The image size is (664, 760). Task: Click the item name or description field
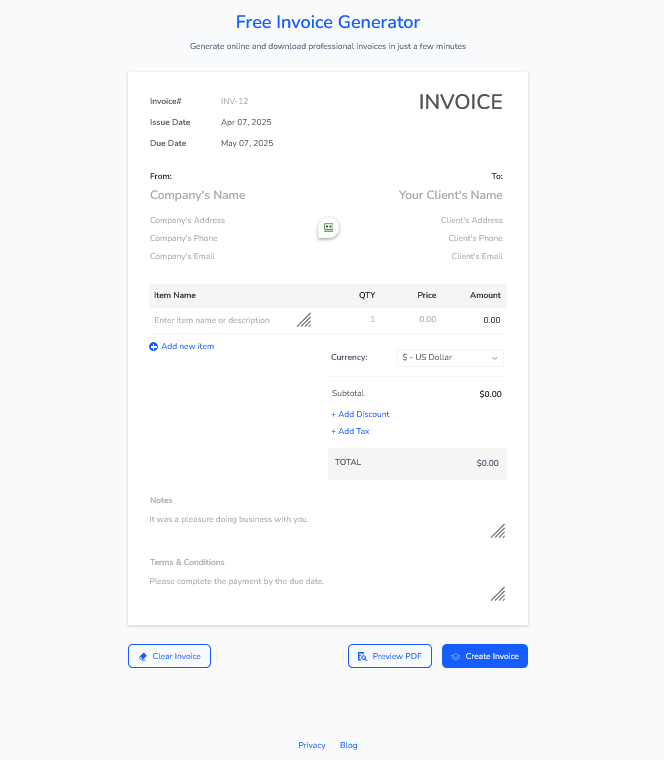pos(230,320)
